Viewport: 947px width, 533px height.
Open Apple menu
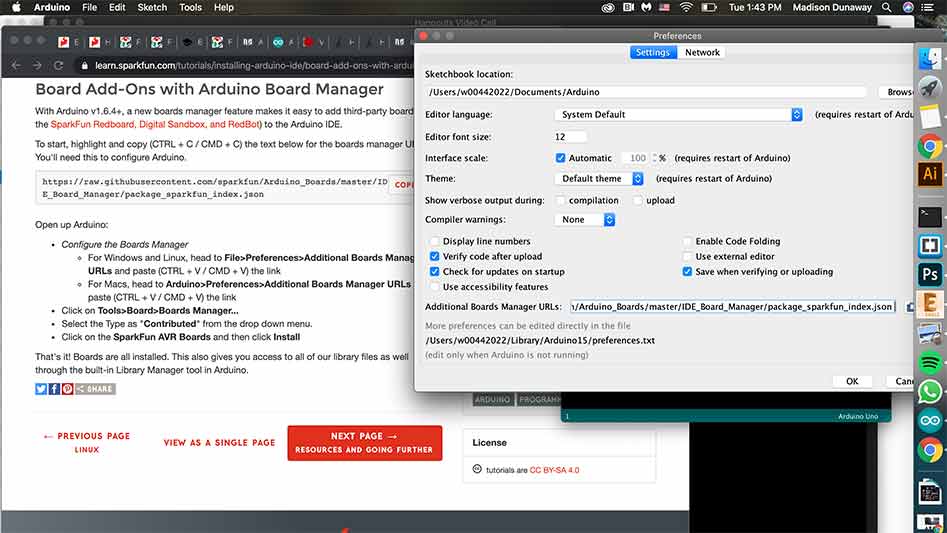pyautogui.click(x=16, y=7)
